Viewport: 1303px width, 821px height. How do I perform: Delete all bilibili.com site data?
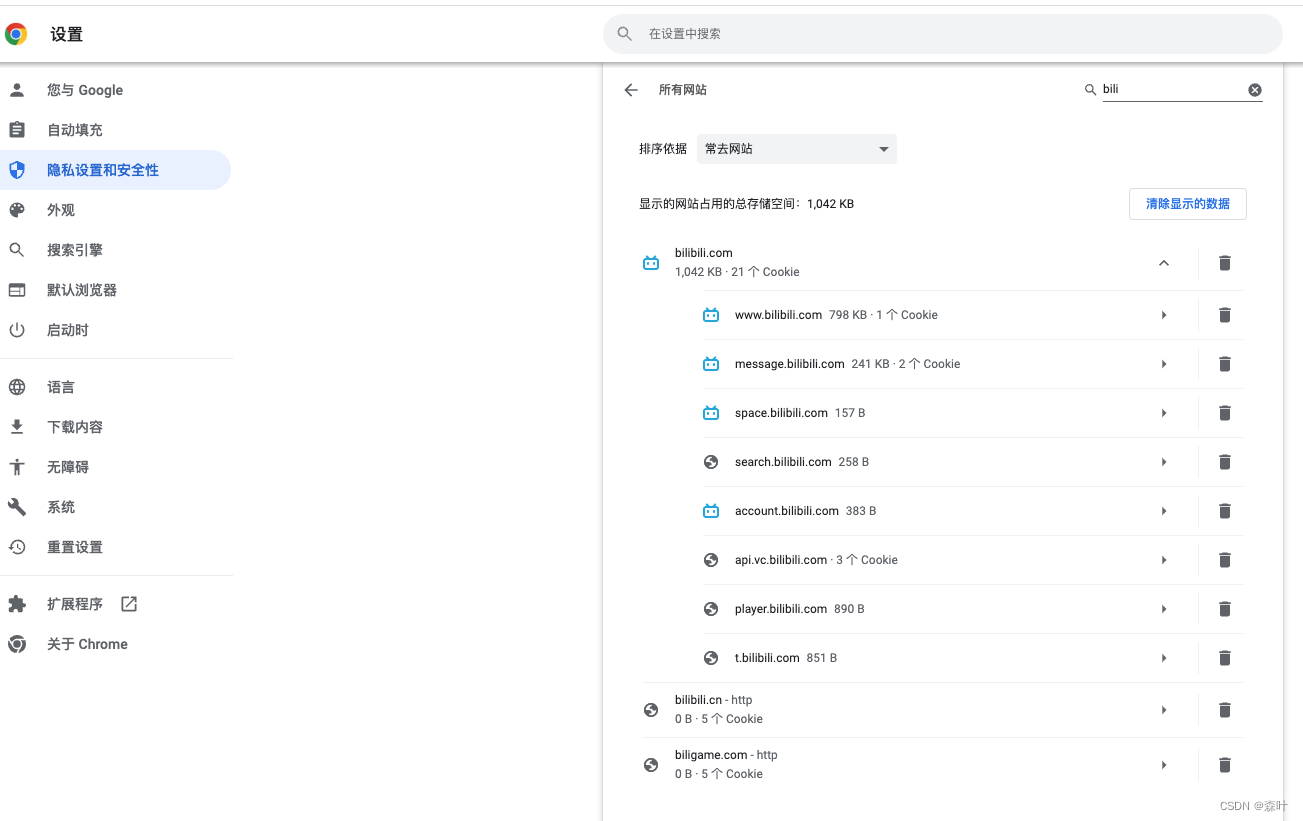click(1224, 263)
